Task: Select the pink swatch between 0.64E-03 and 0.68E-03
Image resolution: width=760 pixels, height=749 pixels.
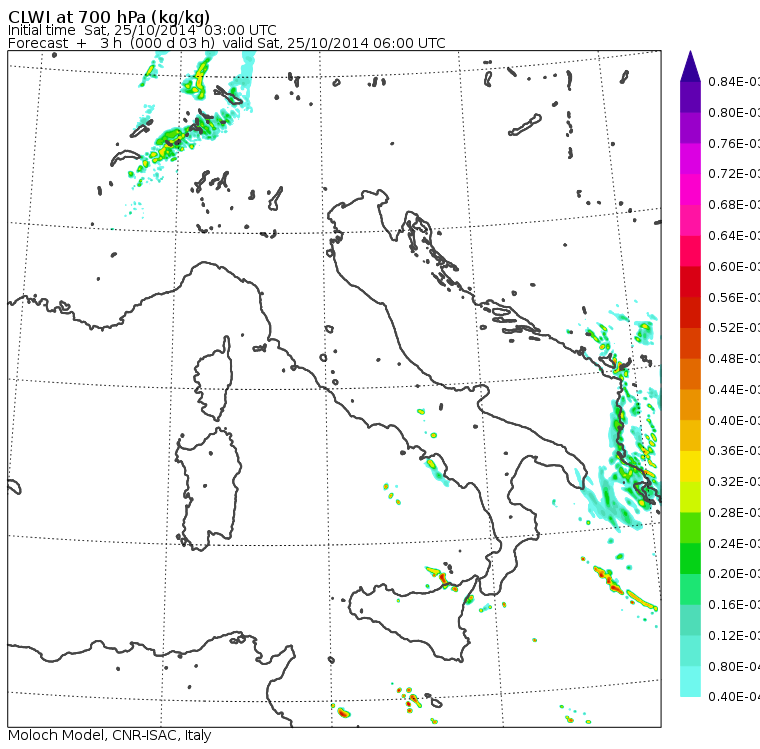Action: click(x=690, y=220)
